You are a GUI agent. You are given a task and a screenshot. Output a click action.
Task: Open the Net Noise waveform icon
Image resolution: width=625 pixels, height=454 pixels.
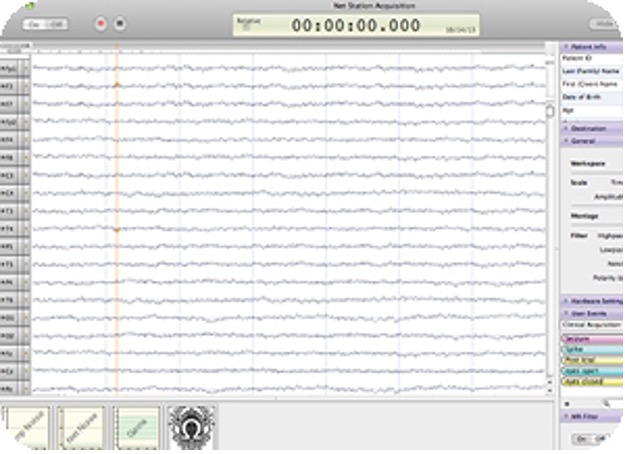click(x=80, y=428)
